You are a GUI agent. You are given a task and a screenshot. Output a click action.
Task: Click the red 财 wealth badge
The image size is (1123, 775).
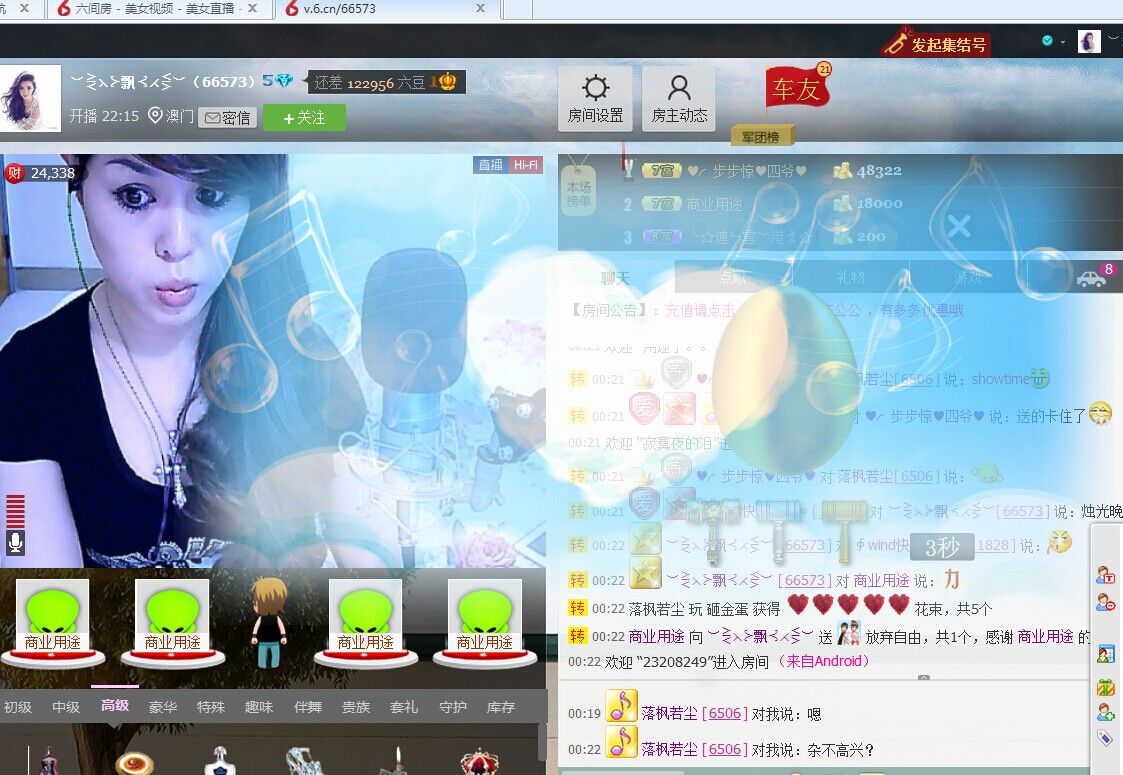tap(14, 173)
